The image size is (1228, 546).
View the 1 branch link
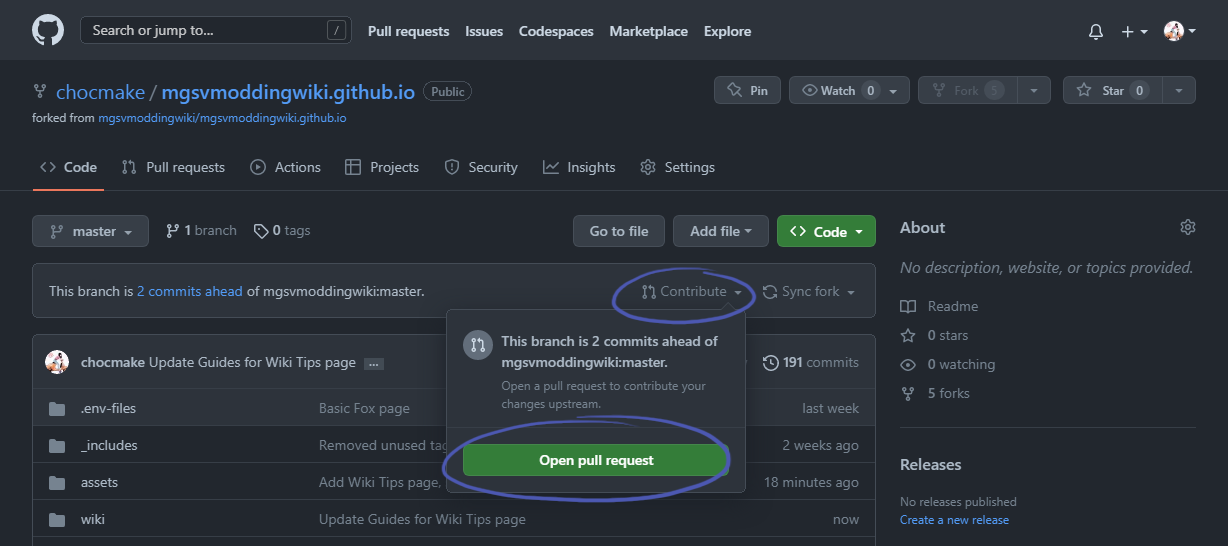click(201, 230)
